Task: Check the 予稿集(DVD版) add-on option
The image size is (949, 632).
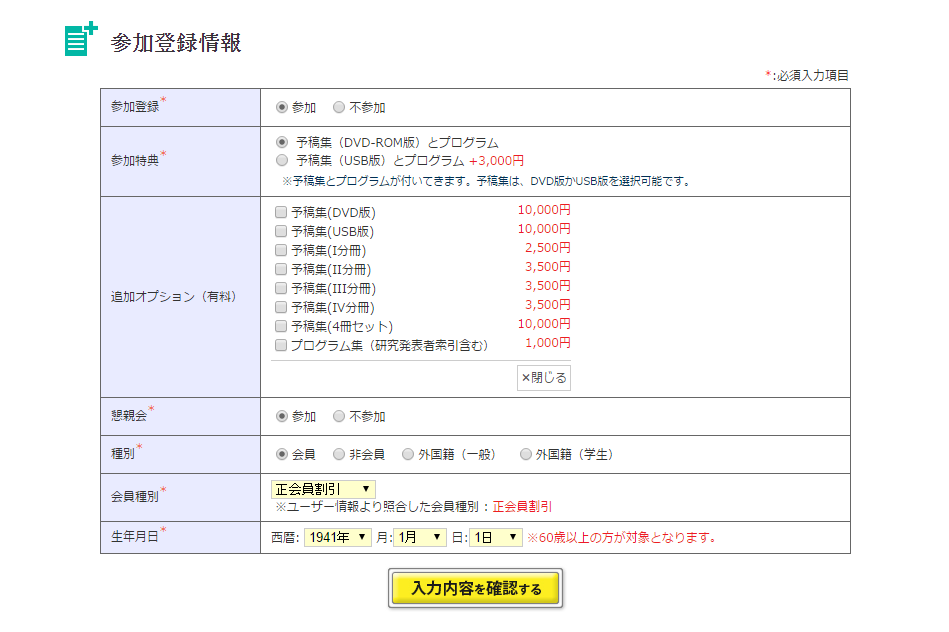Action: pyautogui.click(x=281, y=212)
